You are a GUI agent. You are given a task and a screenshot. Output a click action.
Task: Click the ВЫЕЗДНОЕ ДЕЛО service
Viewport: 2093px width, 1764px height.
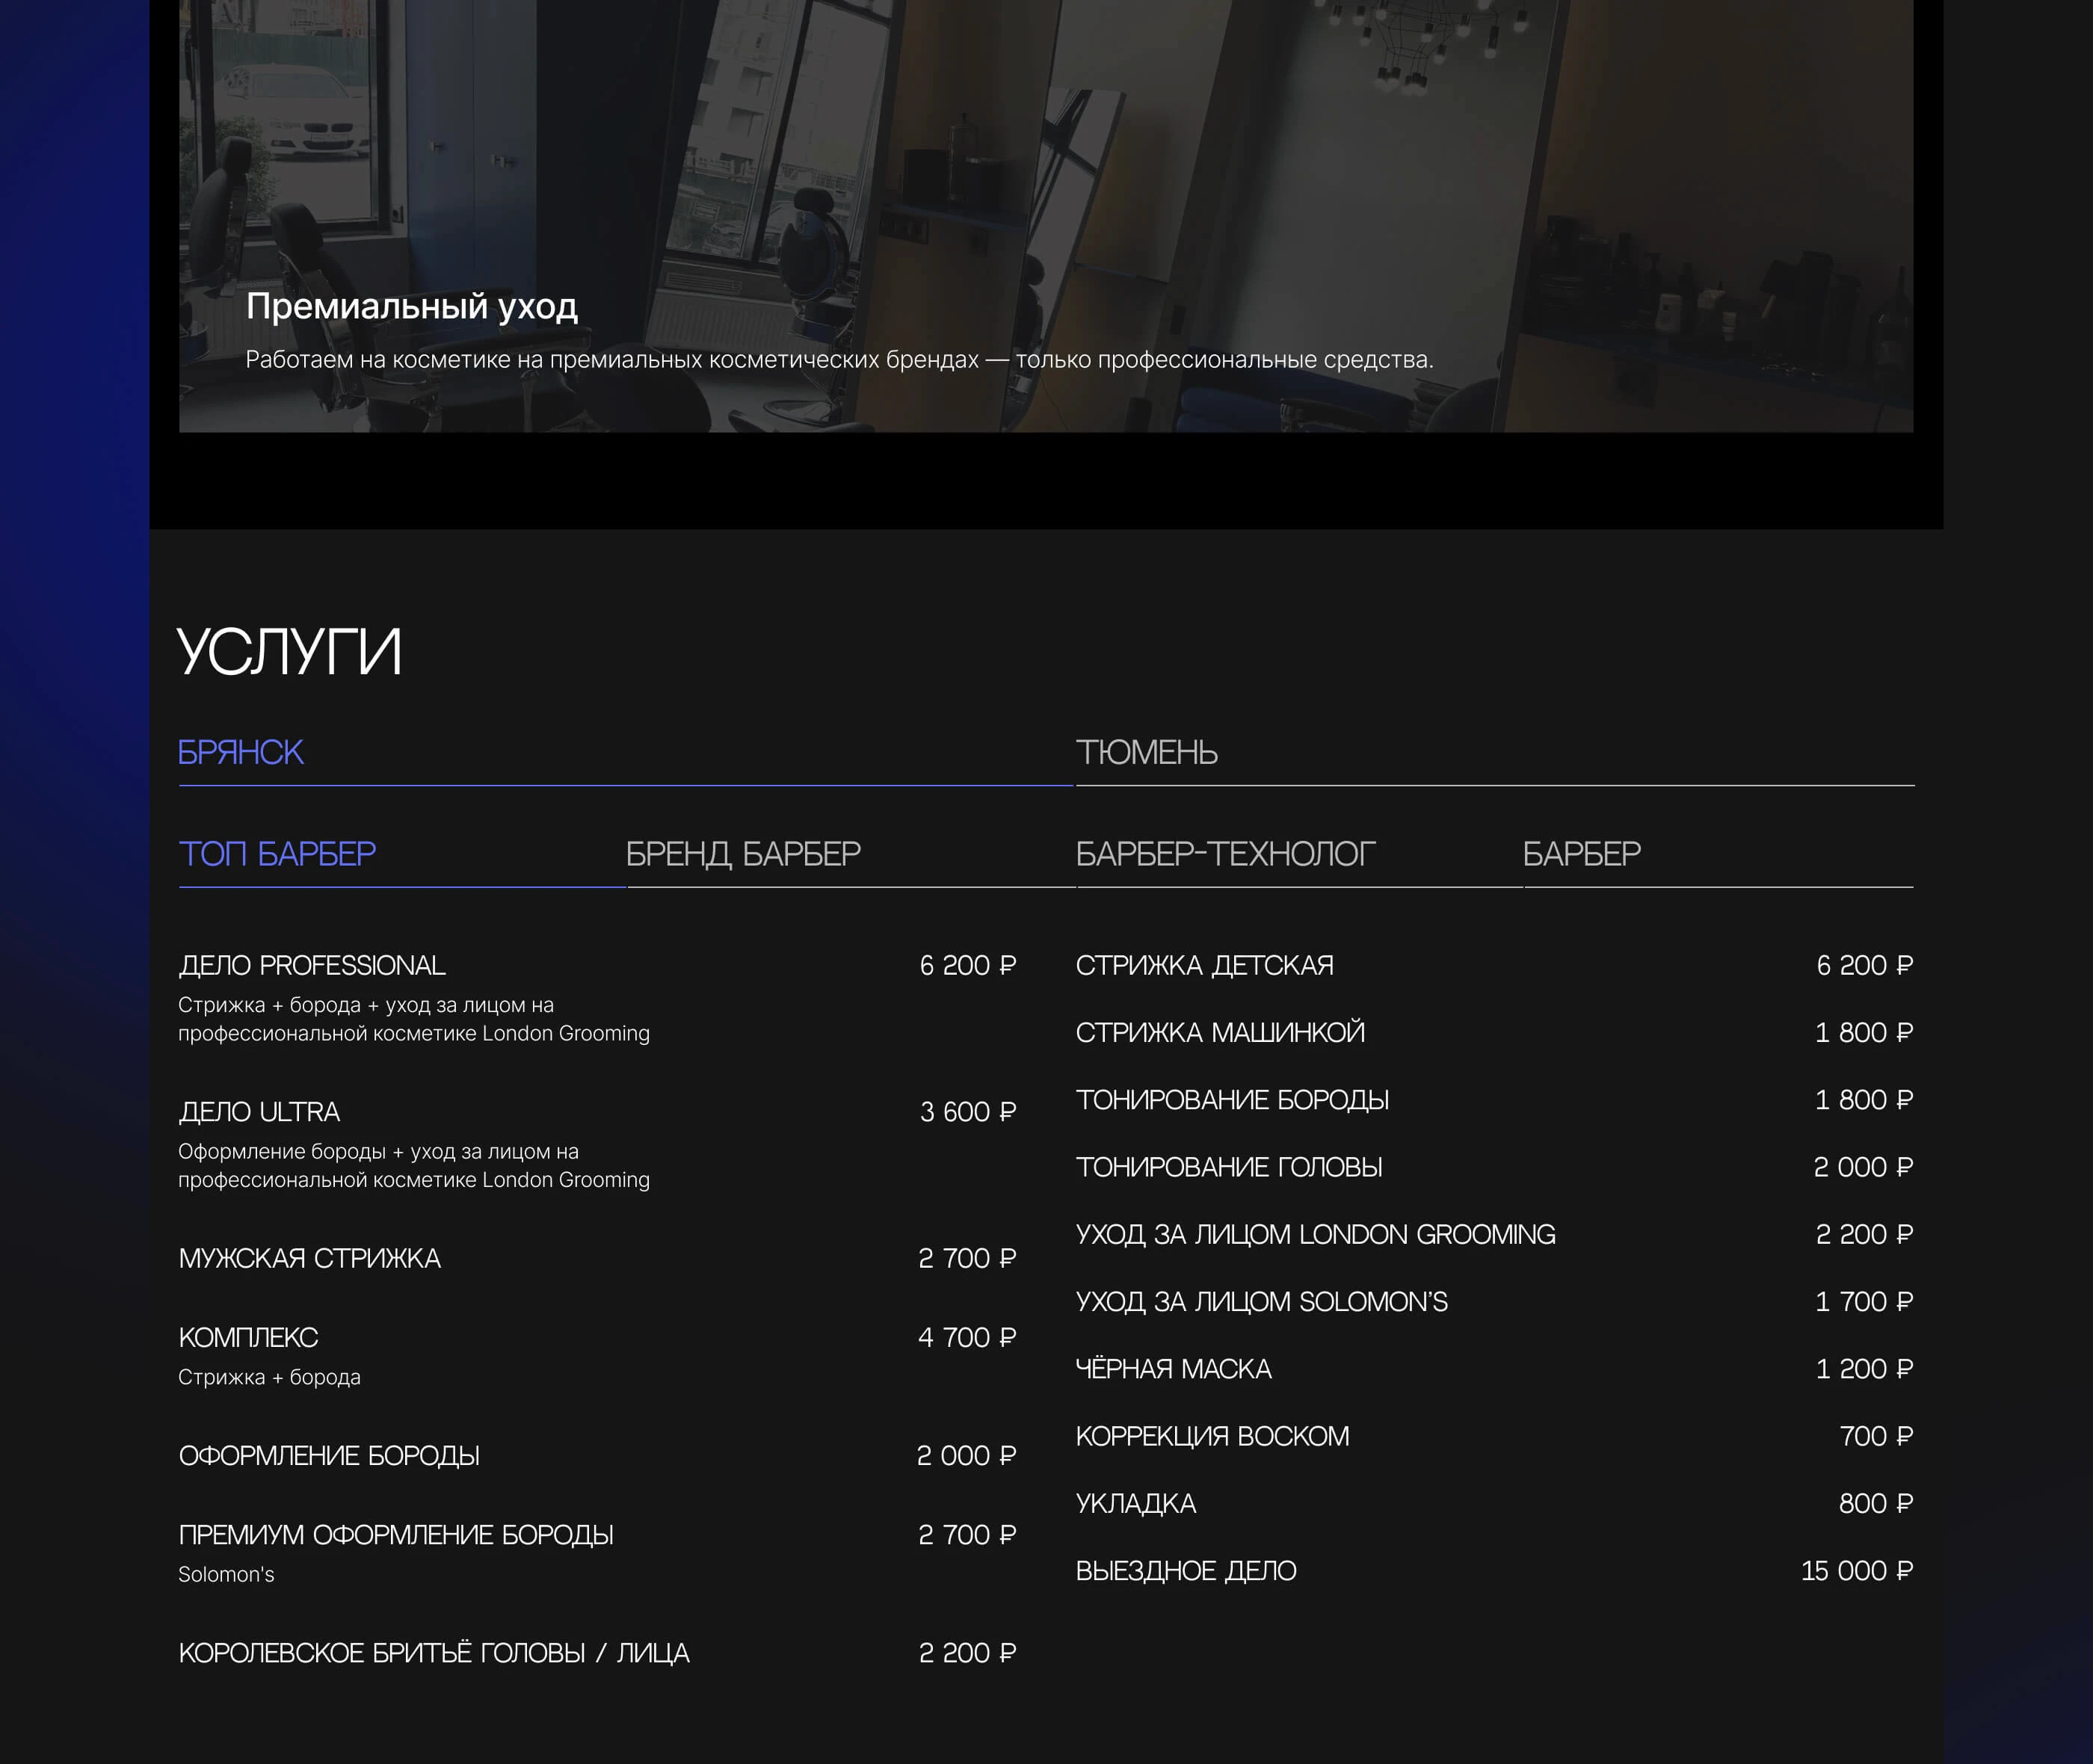1186,1570
